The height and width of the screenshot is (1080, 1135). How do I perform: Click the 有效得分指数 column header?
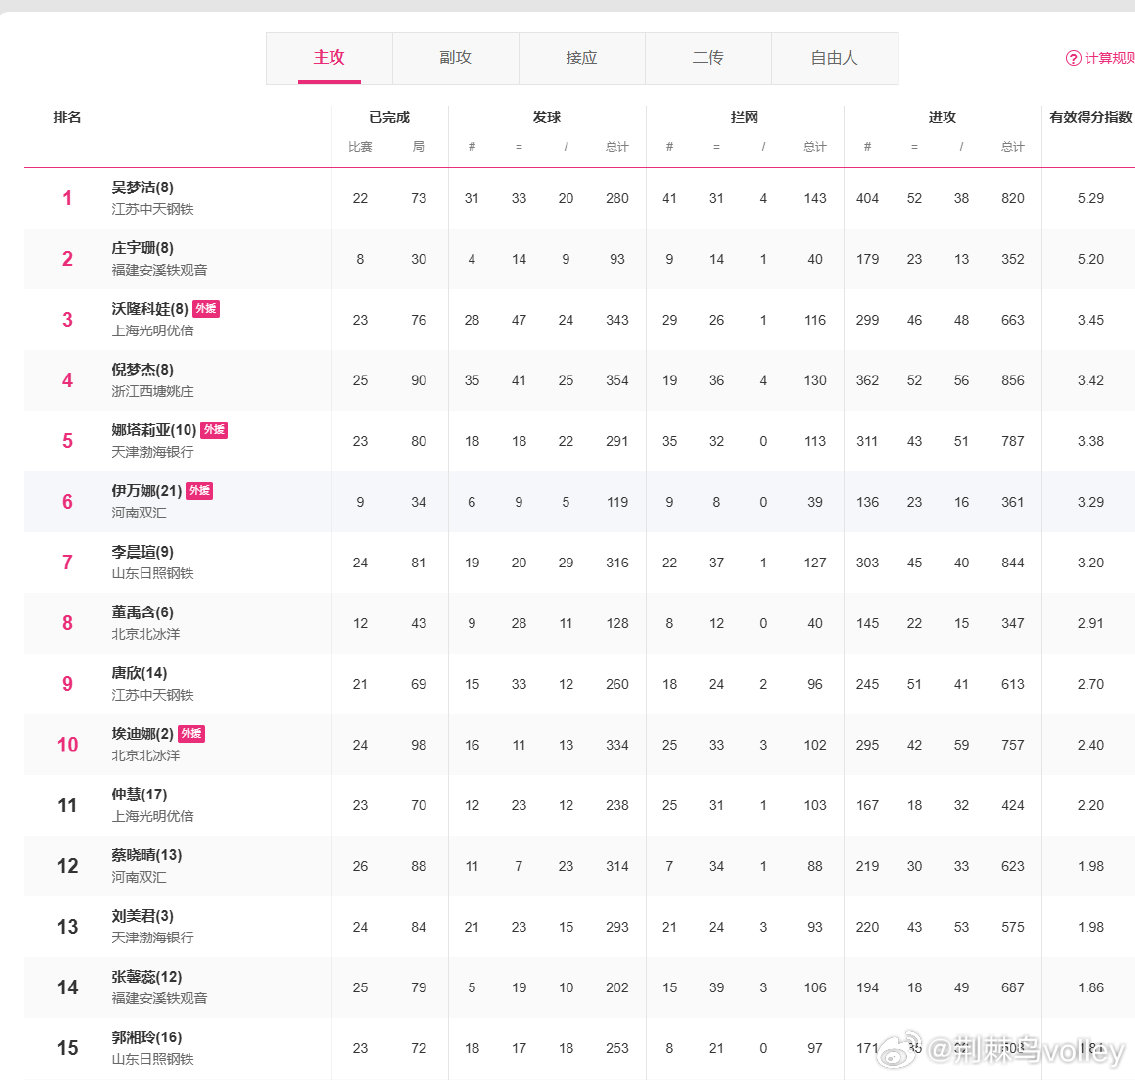pyautogui.click(x=1090, y=117)
